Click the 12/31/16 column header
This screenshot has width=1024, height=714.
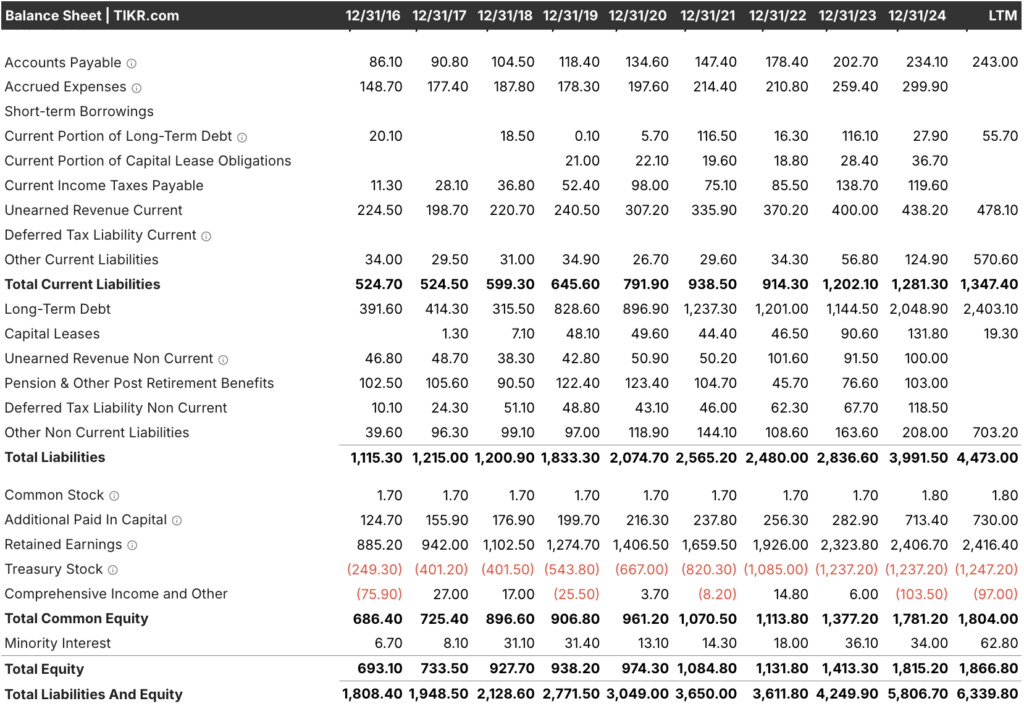coord(374,16)
